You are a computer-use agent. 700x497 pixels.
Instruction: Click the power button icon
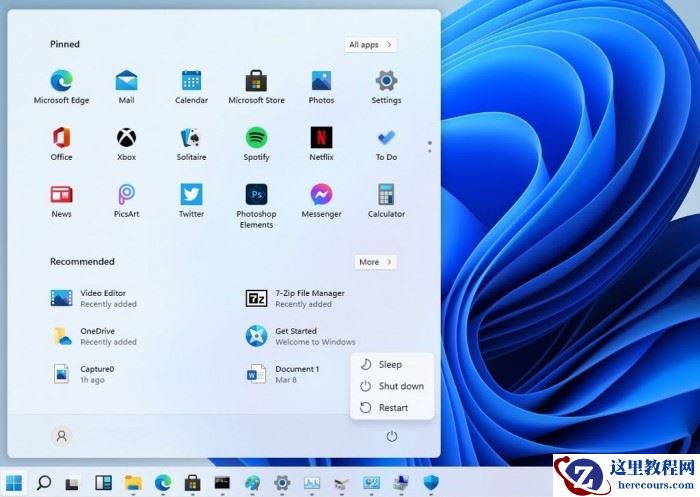tap(392, 436)
